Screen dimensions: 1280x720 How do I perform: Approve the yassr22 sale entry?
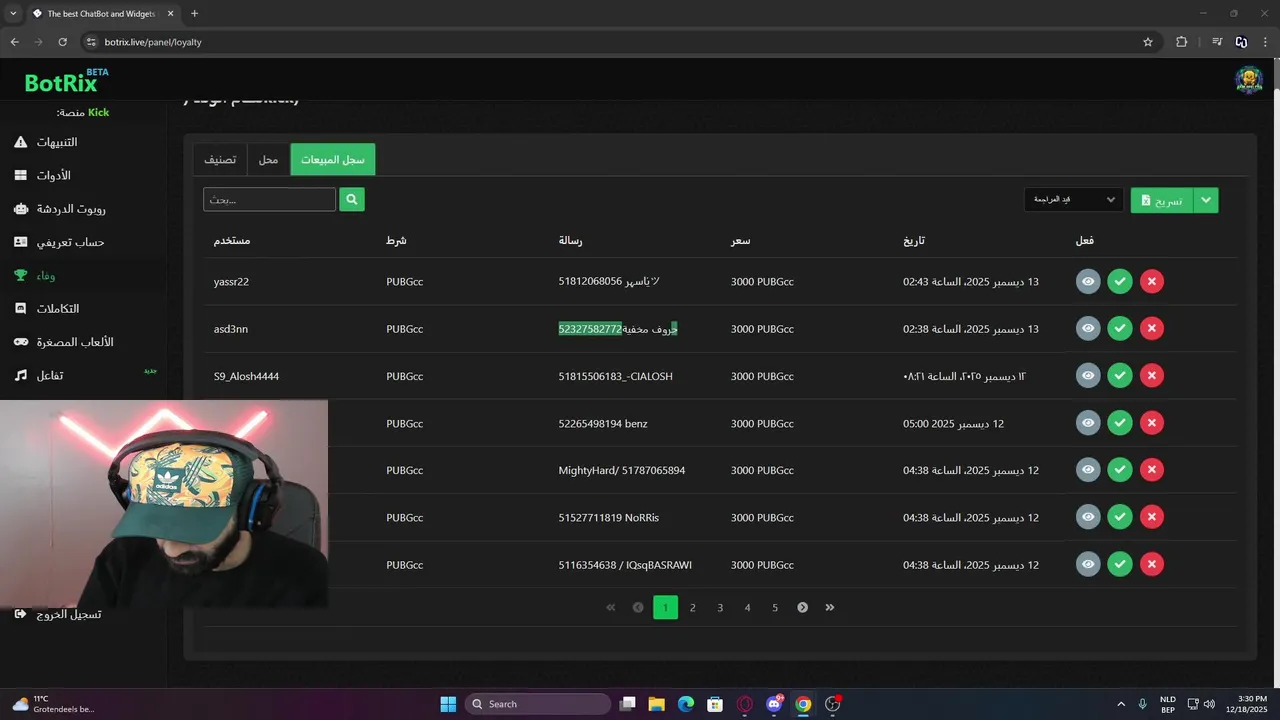pos(1120,282)
